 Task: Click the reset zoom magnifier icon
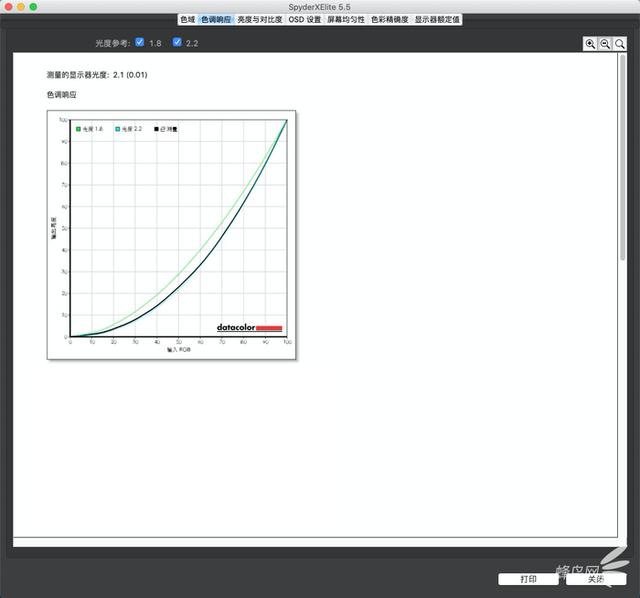pyautogui.click(x=620, y=44)
